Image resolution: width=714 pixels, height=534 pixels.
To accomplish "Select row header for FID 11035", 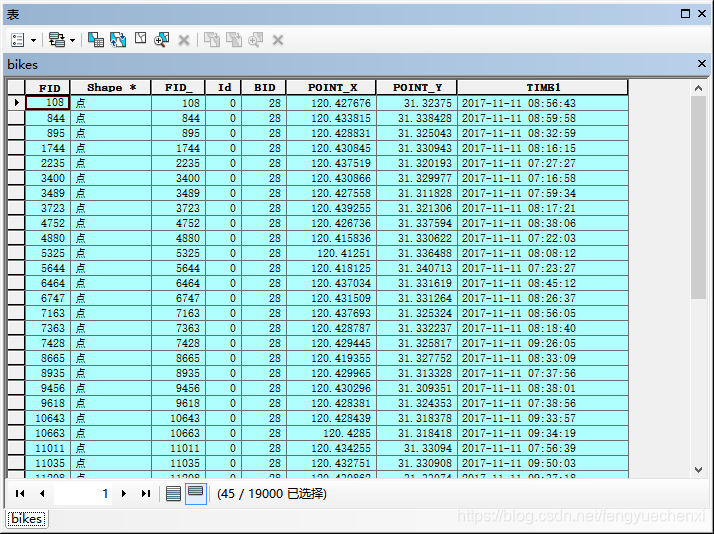I will [x=16, y=463].
